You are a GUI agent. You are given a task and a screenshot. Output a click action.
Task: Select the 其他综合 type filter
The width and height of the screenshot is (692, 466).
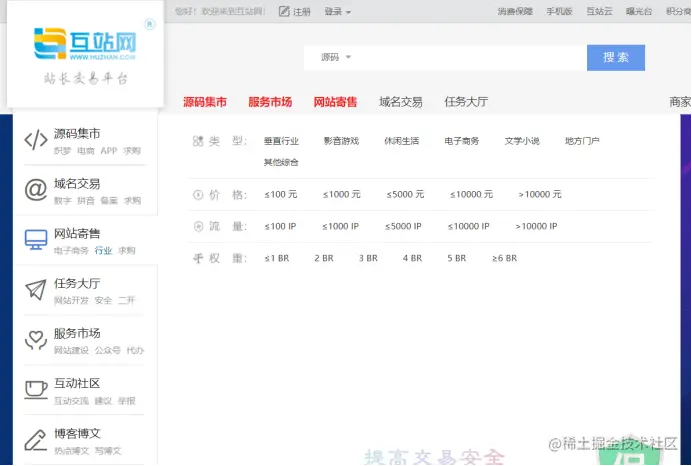(x=281, y=162)
